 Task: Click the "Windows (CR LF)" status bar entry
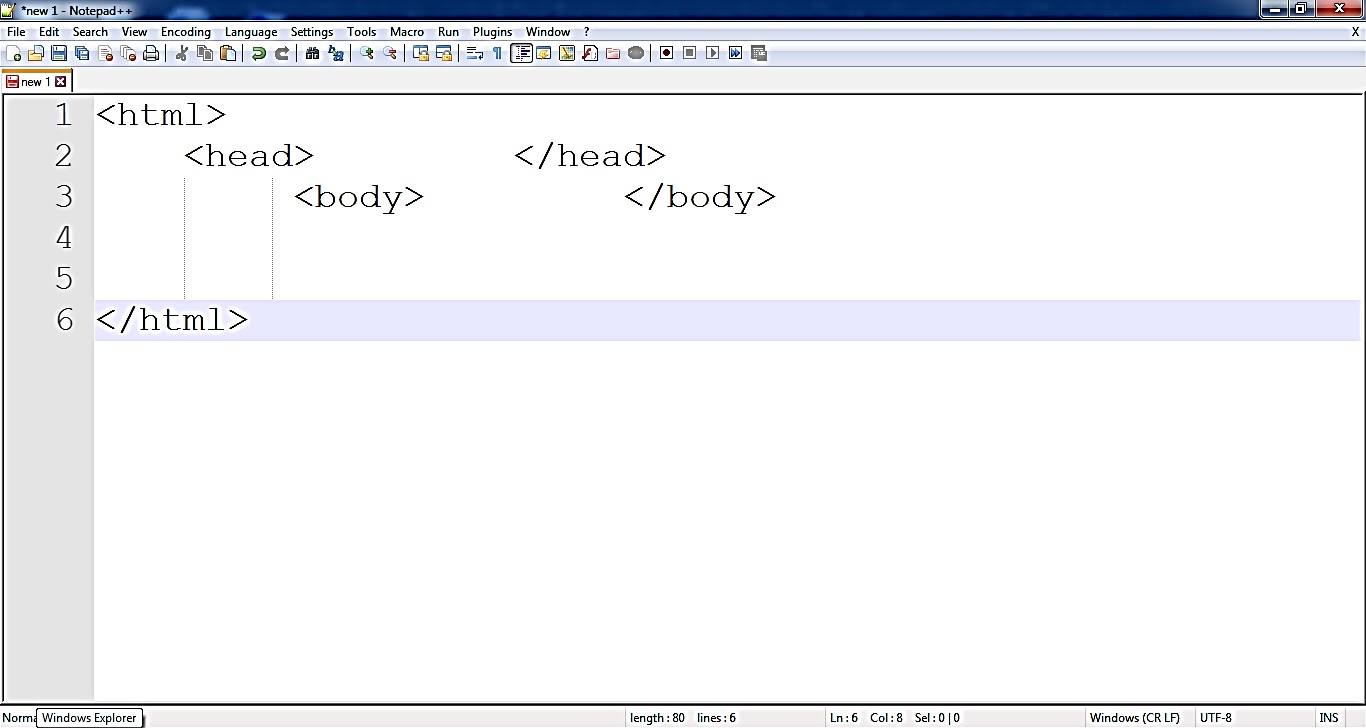click(x=1135, y=718)
